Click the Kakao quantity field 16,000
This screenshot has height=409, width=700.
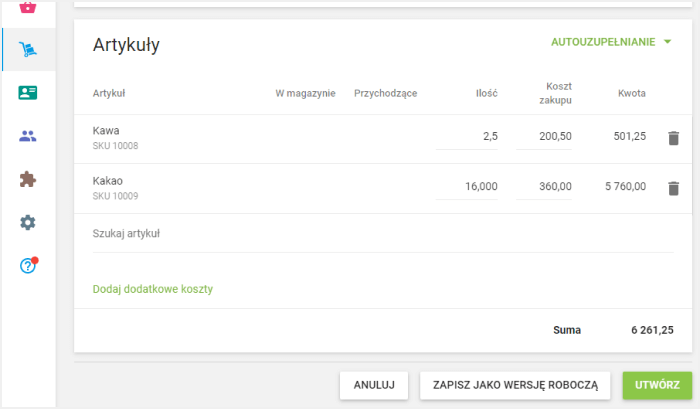tap(467, 187)
